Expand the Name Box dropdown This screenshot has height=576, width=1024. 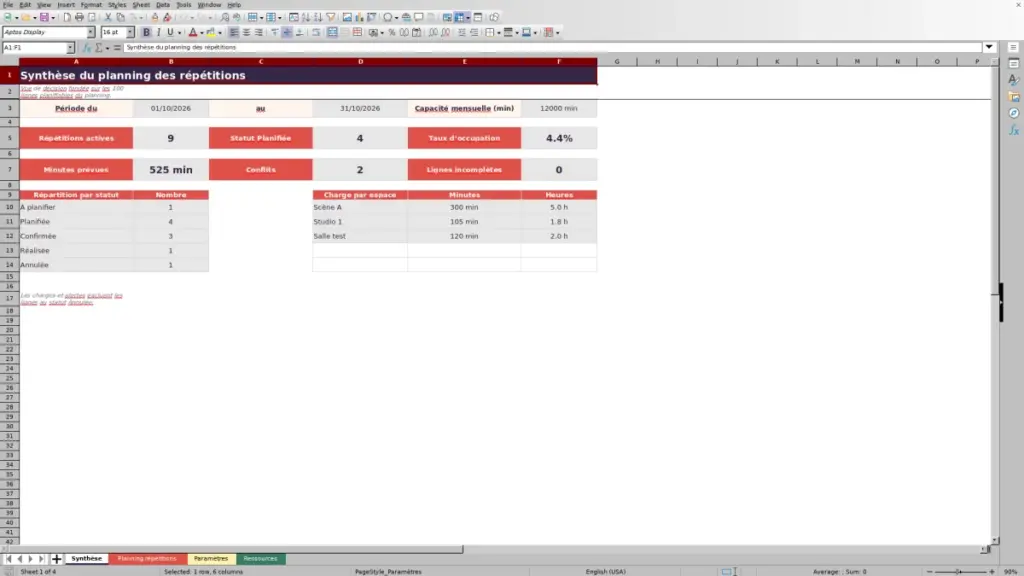tap(70, 48)
